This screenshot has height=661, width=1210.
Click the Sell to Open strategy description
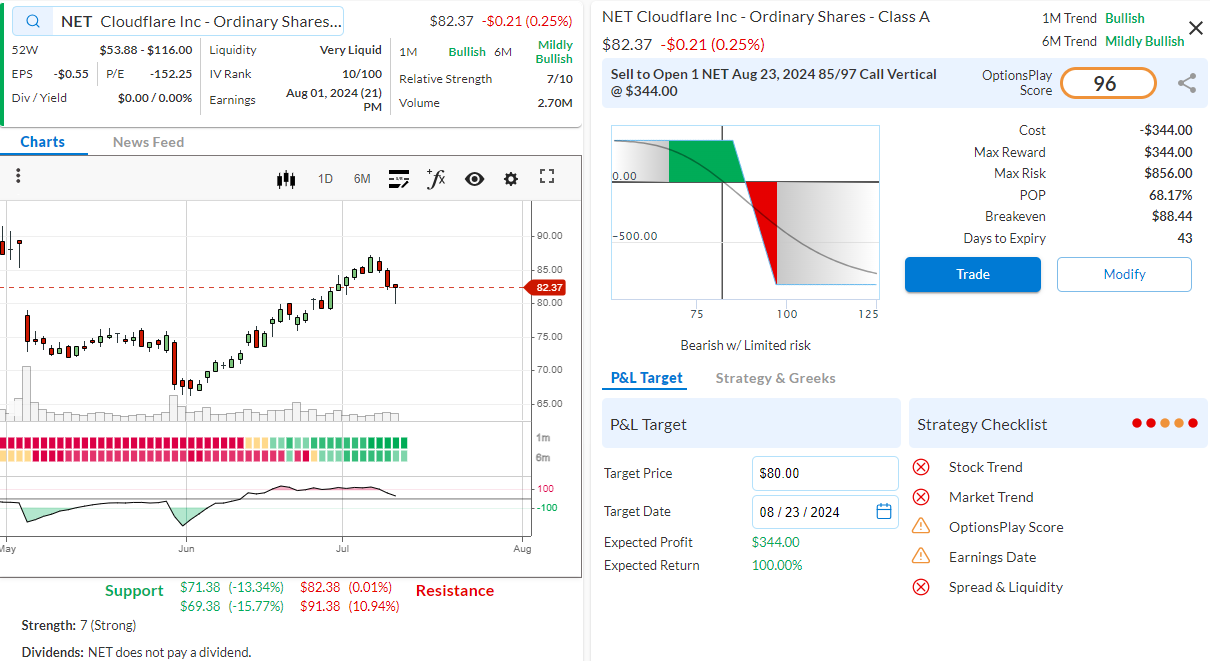click(x=774, y=83)
